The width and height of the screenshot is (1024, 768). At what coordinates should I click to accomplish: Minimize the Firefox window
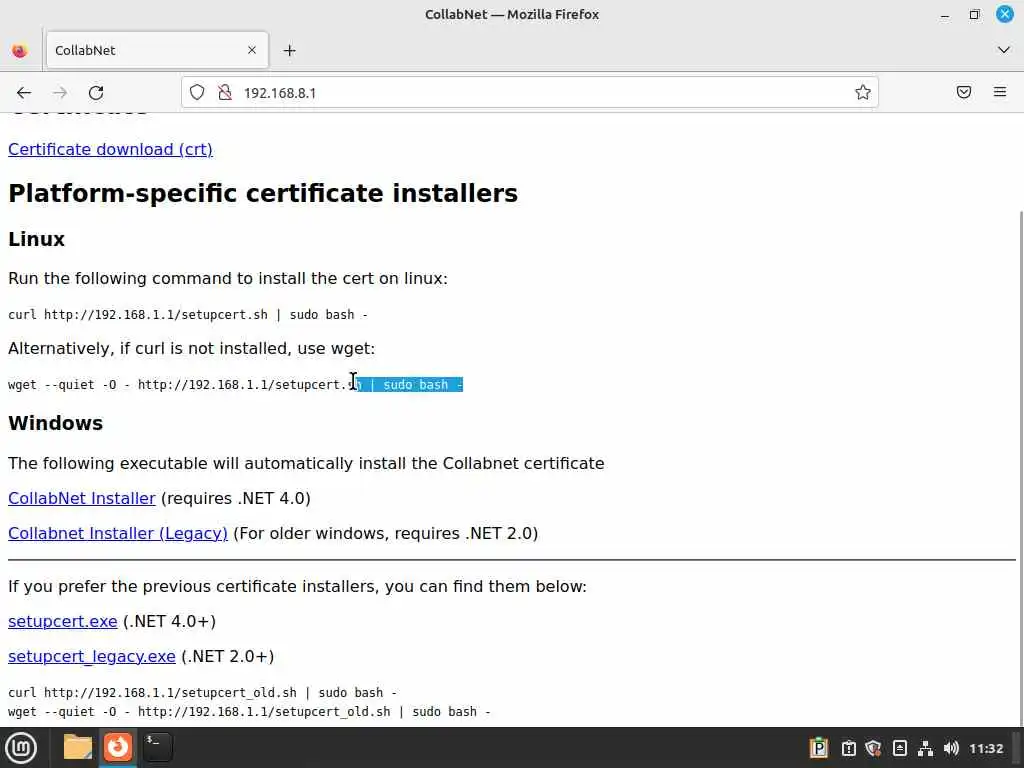point(945,14)
